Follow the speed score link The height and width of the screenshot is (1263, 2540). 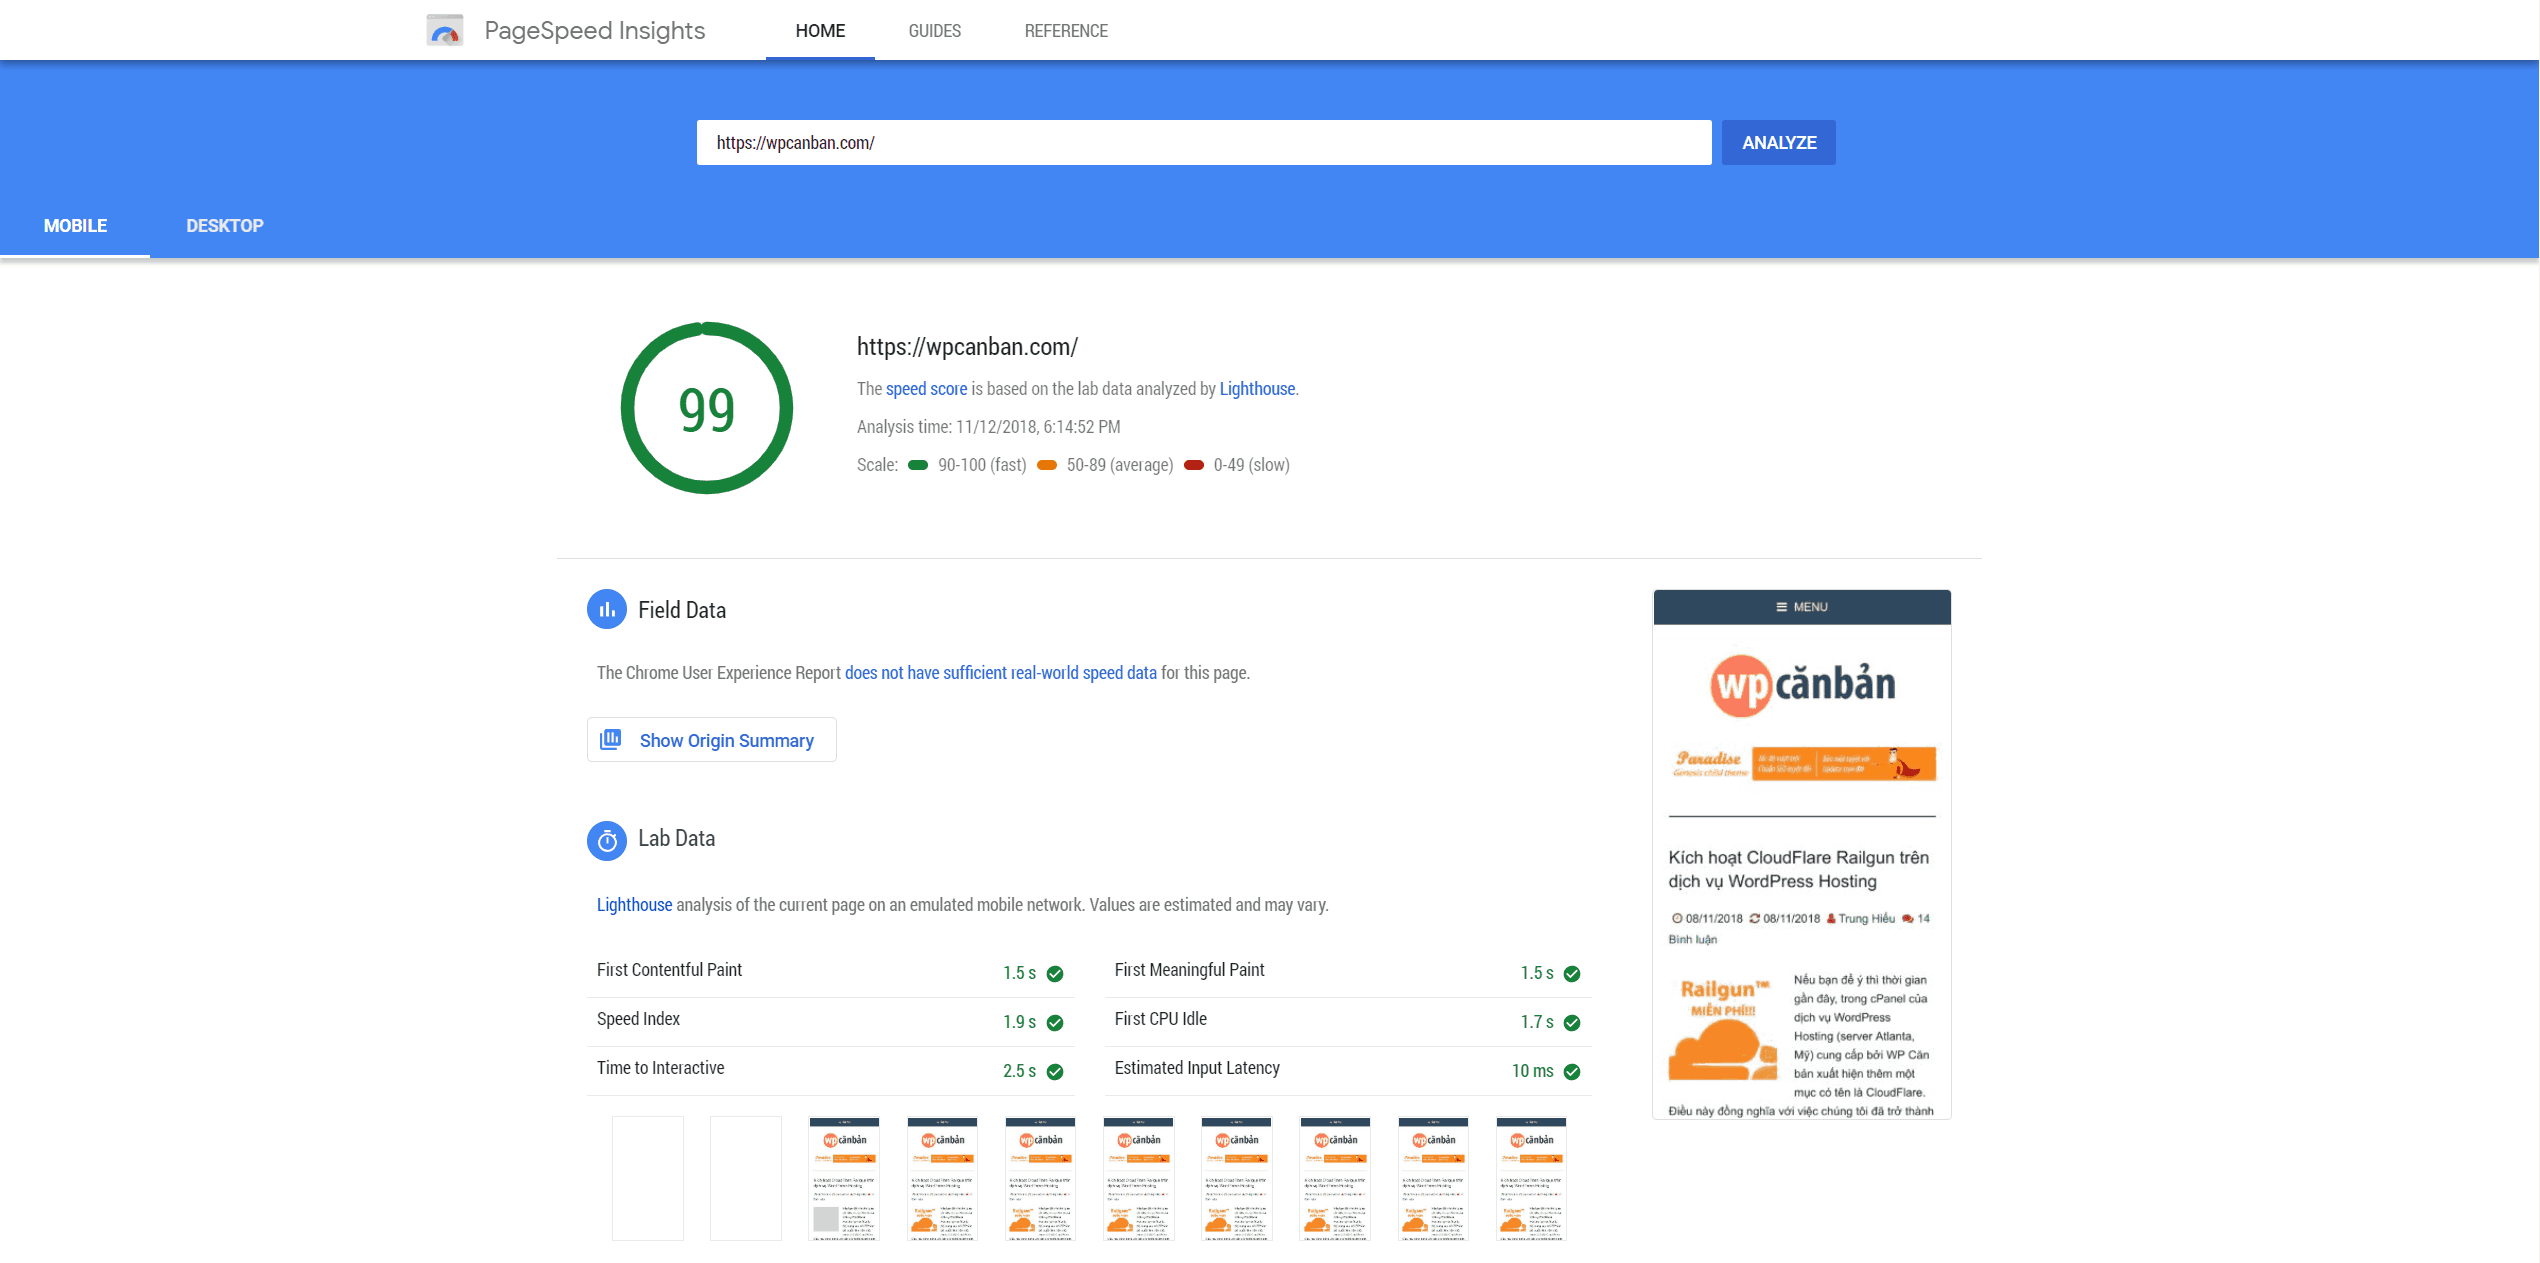click(926, 389)
